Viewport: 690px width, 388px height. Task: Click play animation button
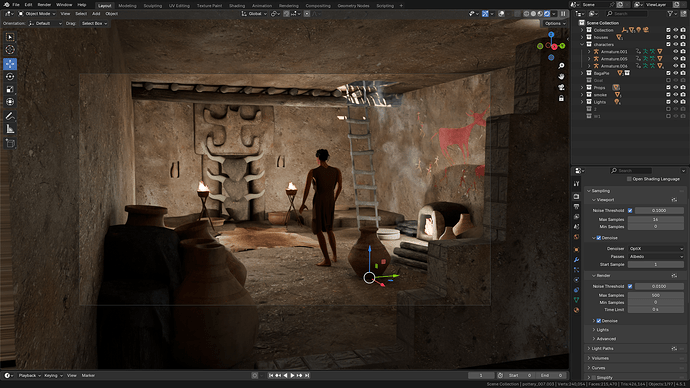click(x=292, y=376)
